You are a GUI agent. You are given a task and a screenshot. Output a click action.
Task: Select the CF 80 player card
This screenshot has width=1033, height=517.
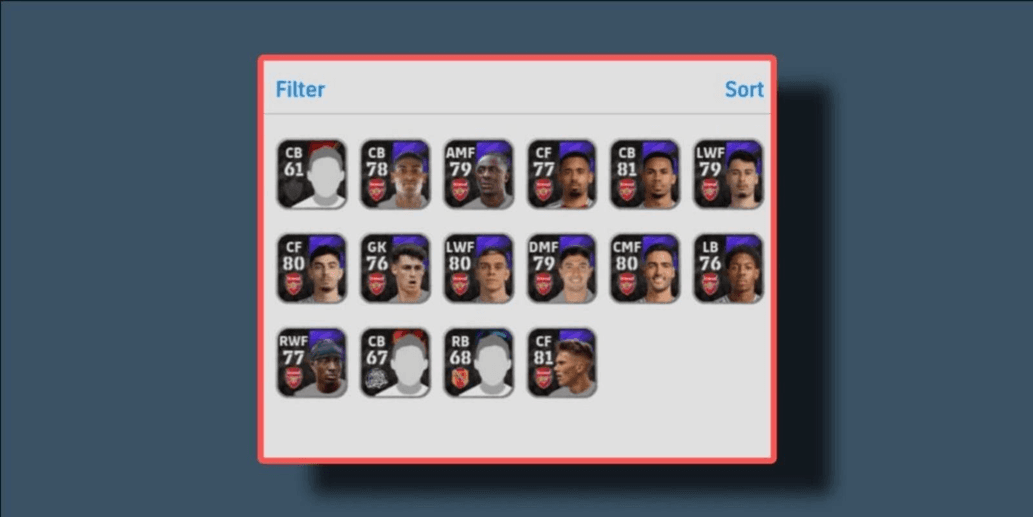click(x=312, y=269)
